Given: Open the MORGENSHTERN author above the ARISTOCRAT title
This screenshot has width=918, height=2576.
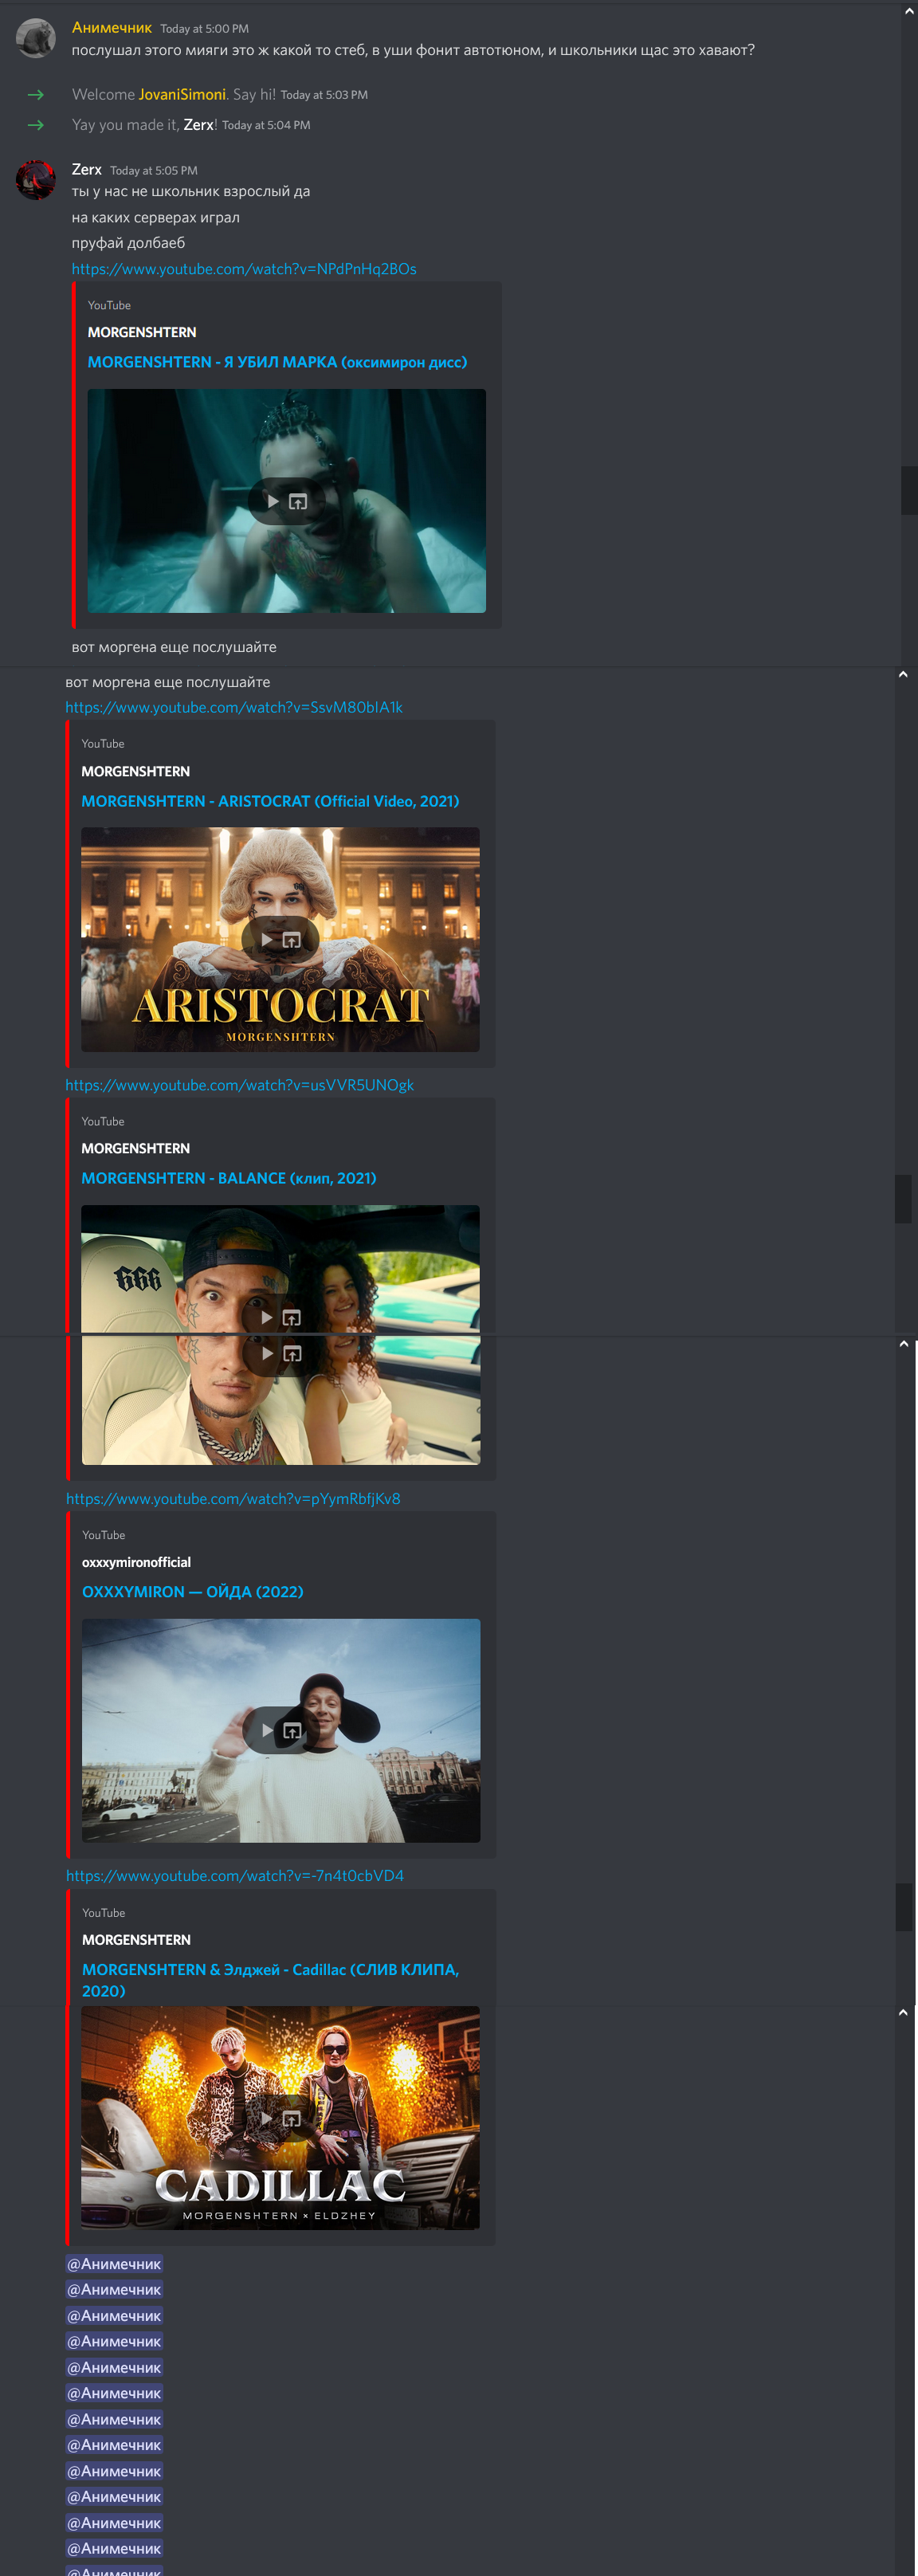Looking at the screenshot, I should point(136,771).
